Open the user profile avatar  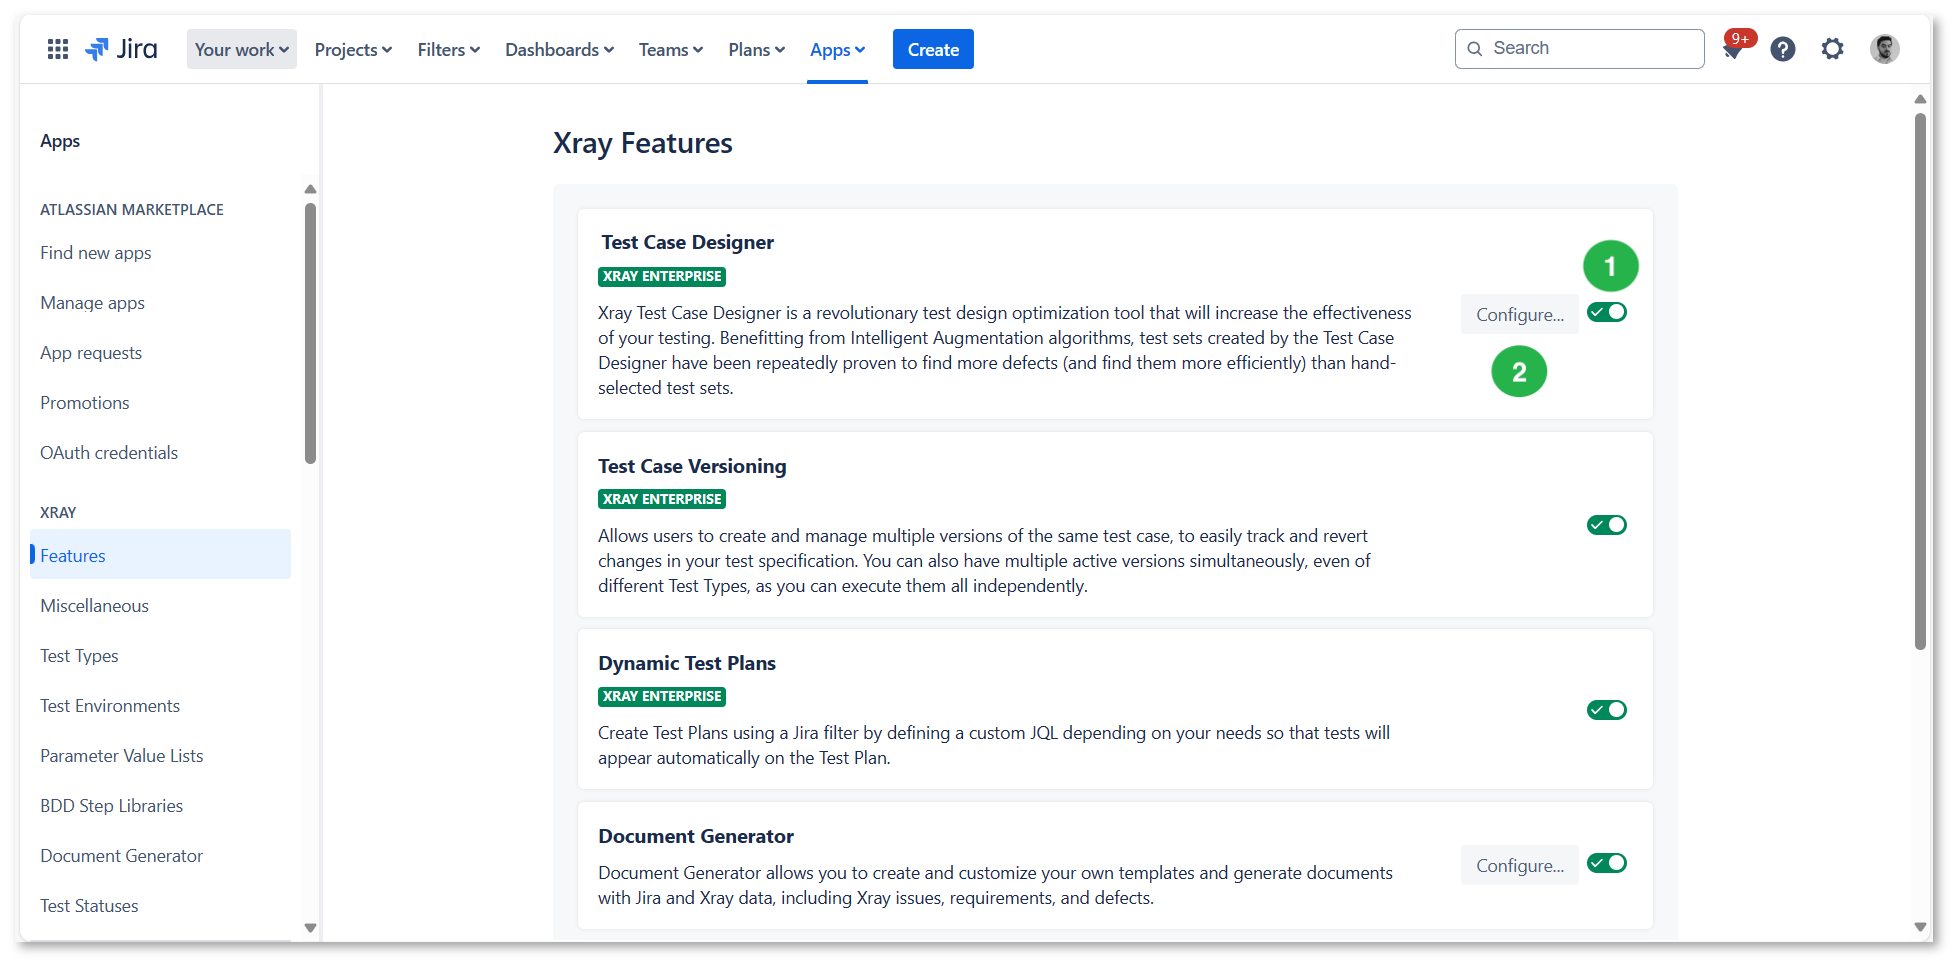click(1884, 49)
